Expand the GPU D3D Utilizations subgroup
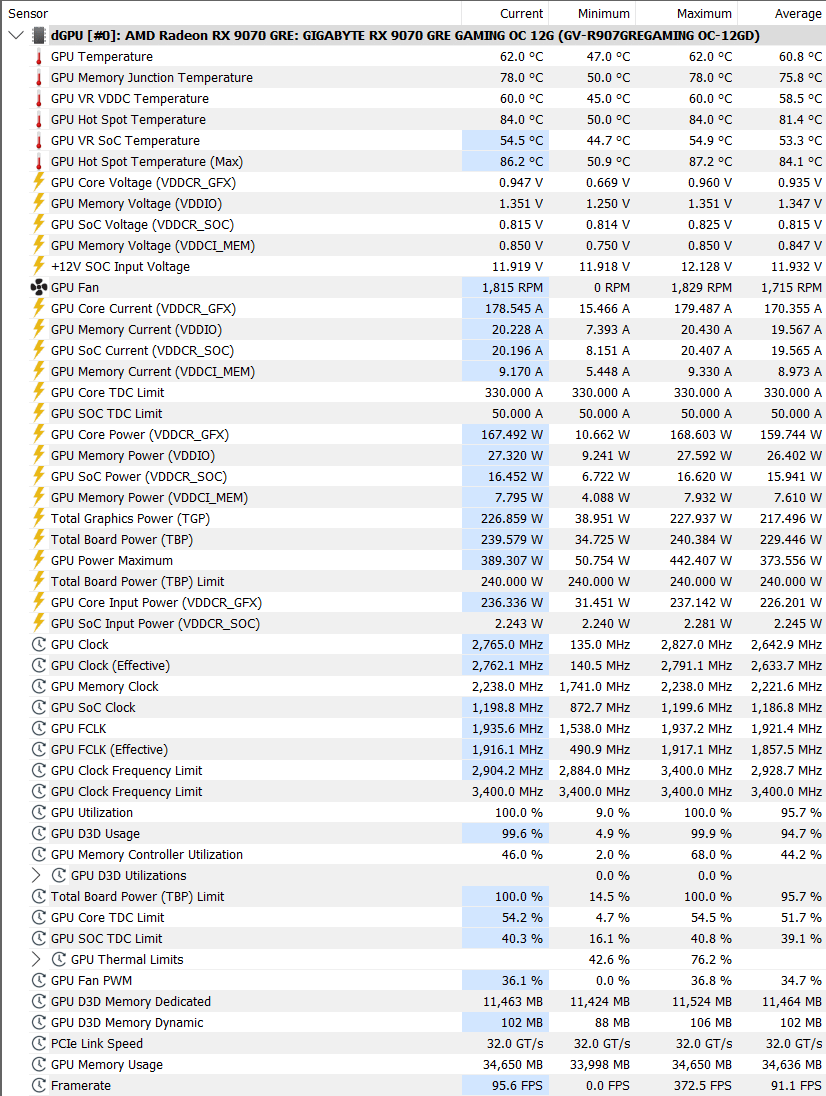The image size is (826, 1096). (36, 875)
